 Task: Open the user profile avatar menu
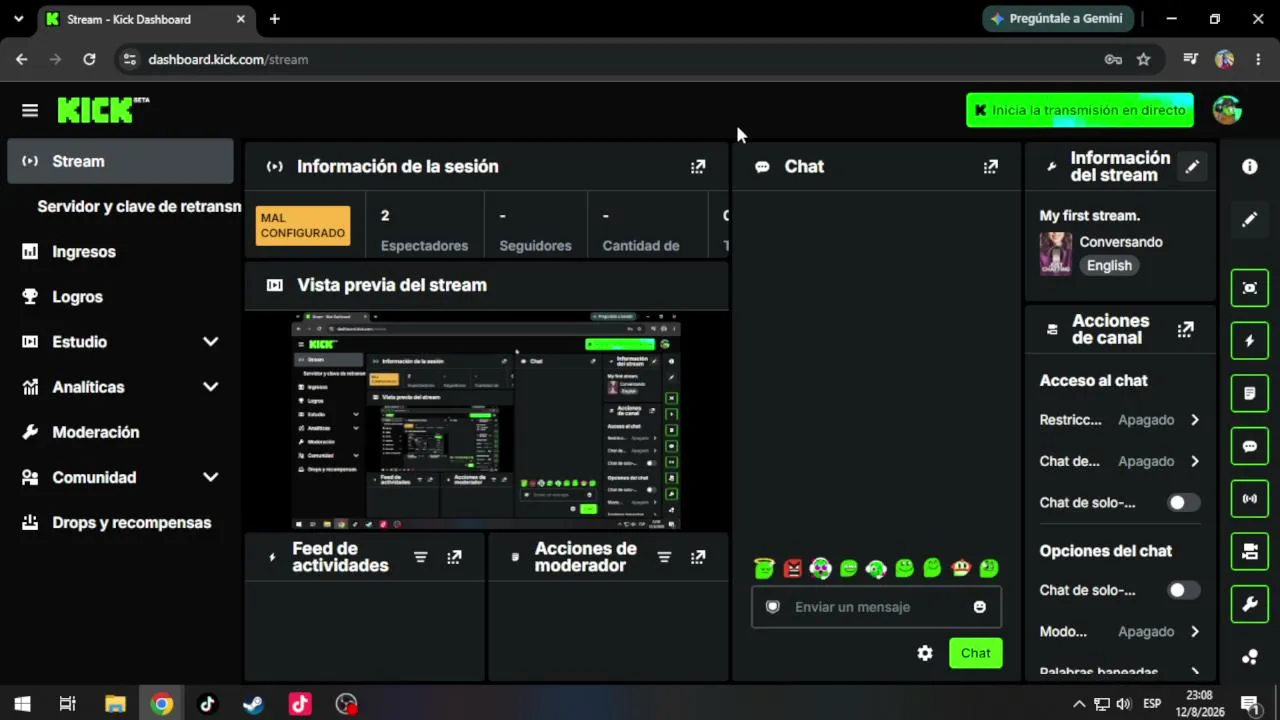tap(1227, 110)
